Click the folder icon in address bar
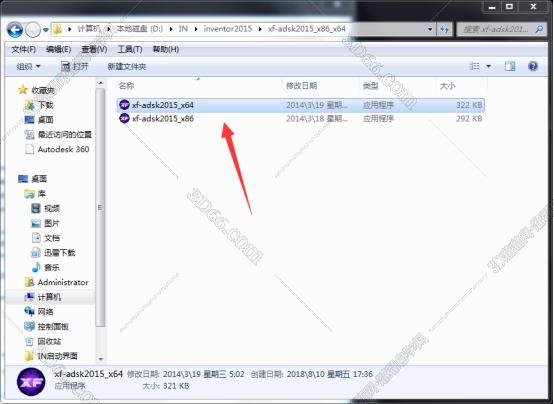 coord(58,29)
